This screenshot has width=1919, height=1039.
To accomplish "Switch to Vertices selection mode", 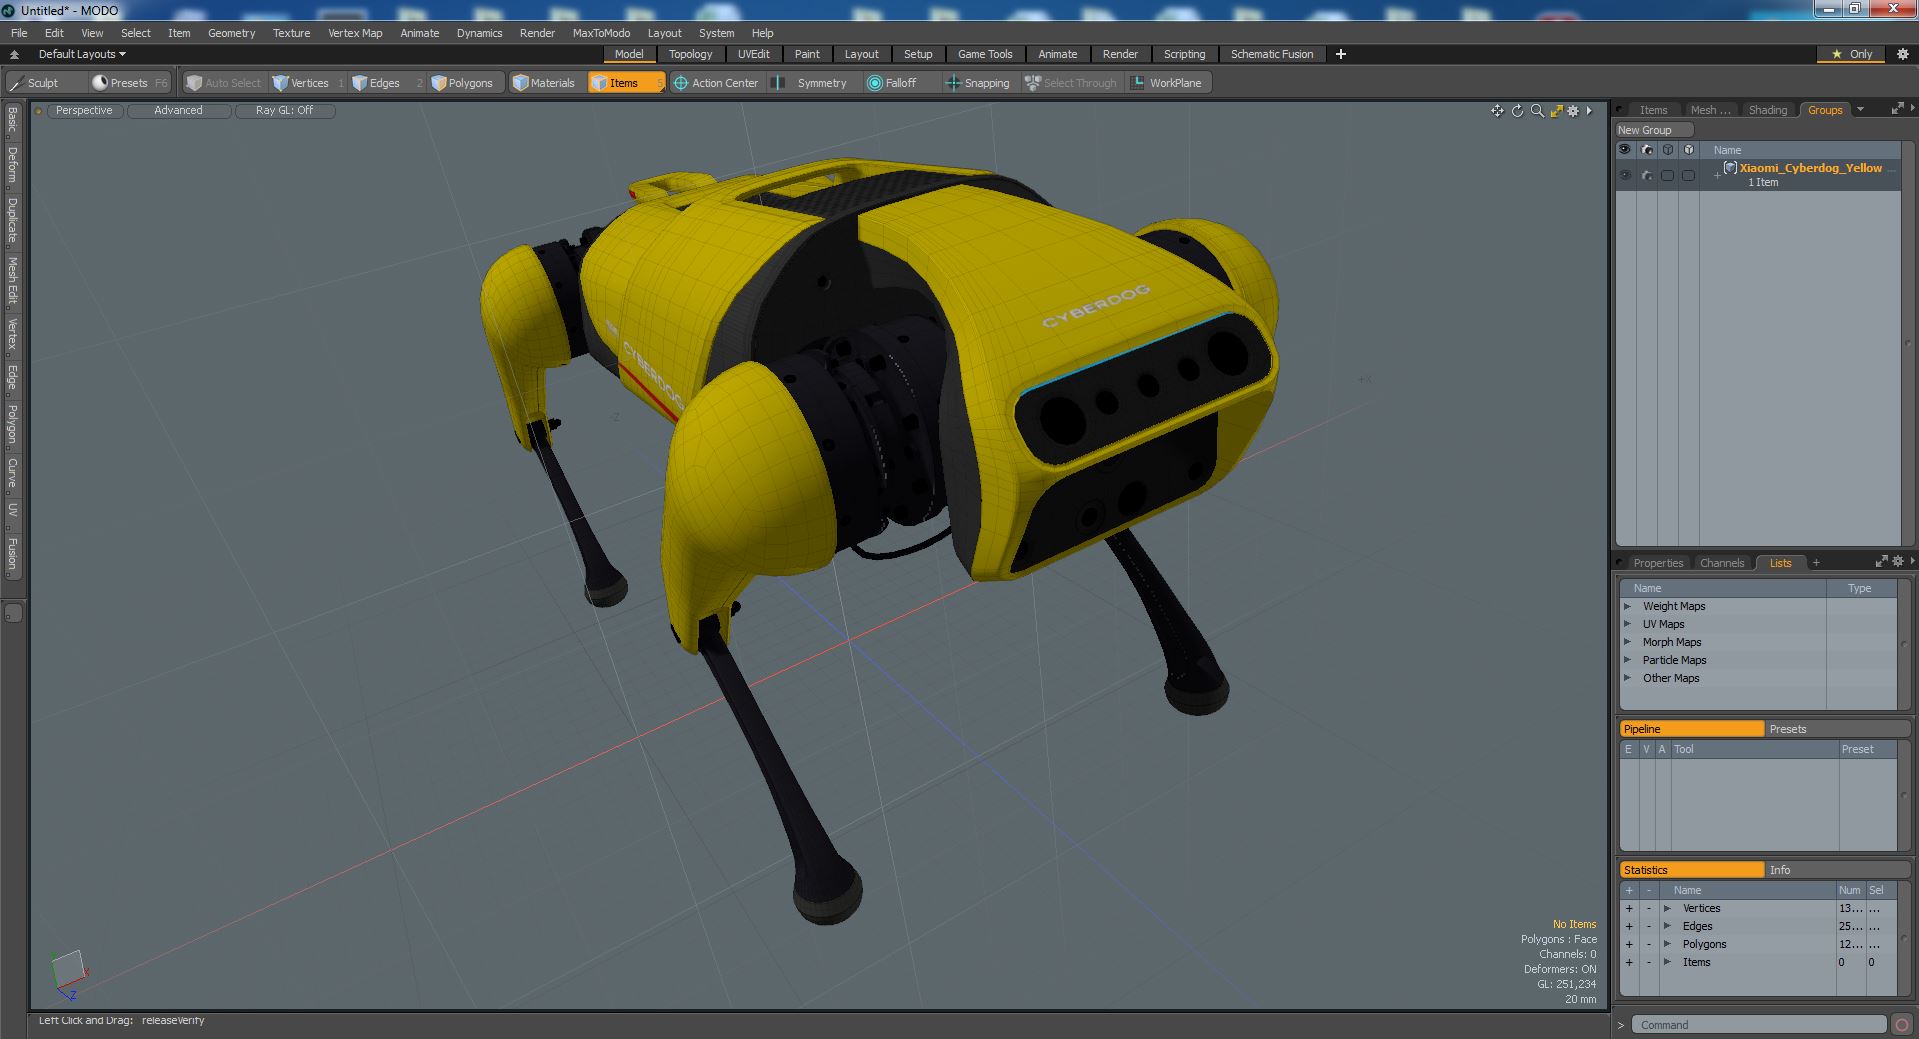I will click(308, 83).
